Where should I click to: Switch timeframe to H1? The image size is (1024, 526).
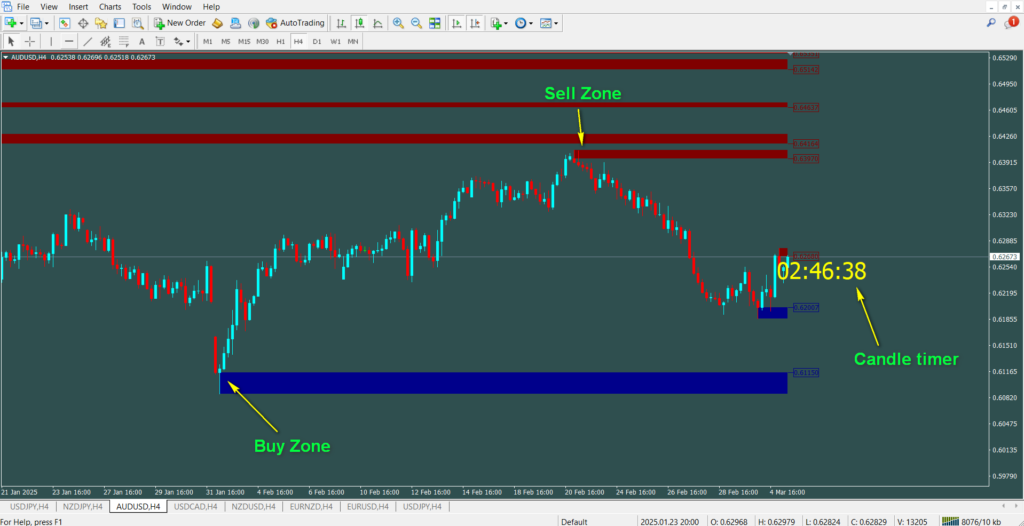click(x=280, y=42)
